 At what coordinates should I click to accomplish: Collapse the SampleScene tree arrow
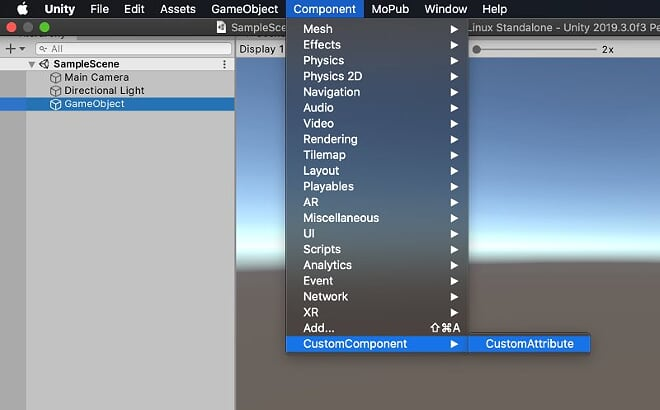[x=32, y=64]
